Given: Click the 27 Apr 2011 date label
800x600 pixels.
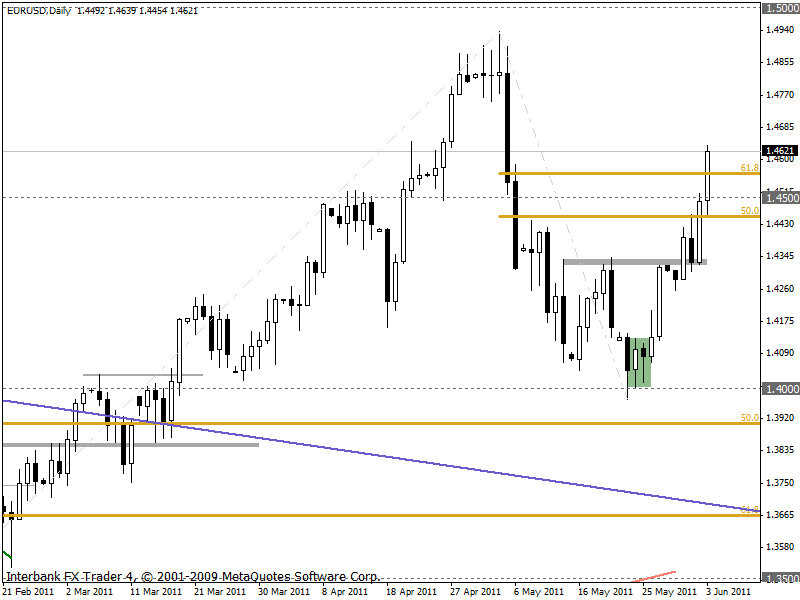Looking at the screenshot, I should [475, 592].
